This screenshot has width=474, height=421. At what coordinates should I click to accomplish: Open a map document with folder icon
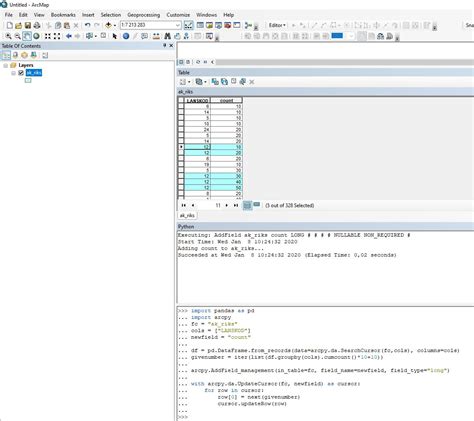tap(19, 25)
